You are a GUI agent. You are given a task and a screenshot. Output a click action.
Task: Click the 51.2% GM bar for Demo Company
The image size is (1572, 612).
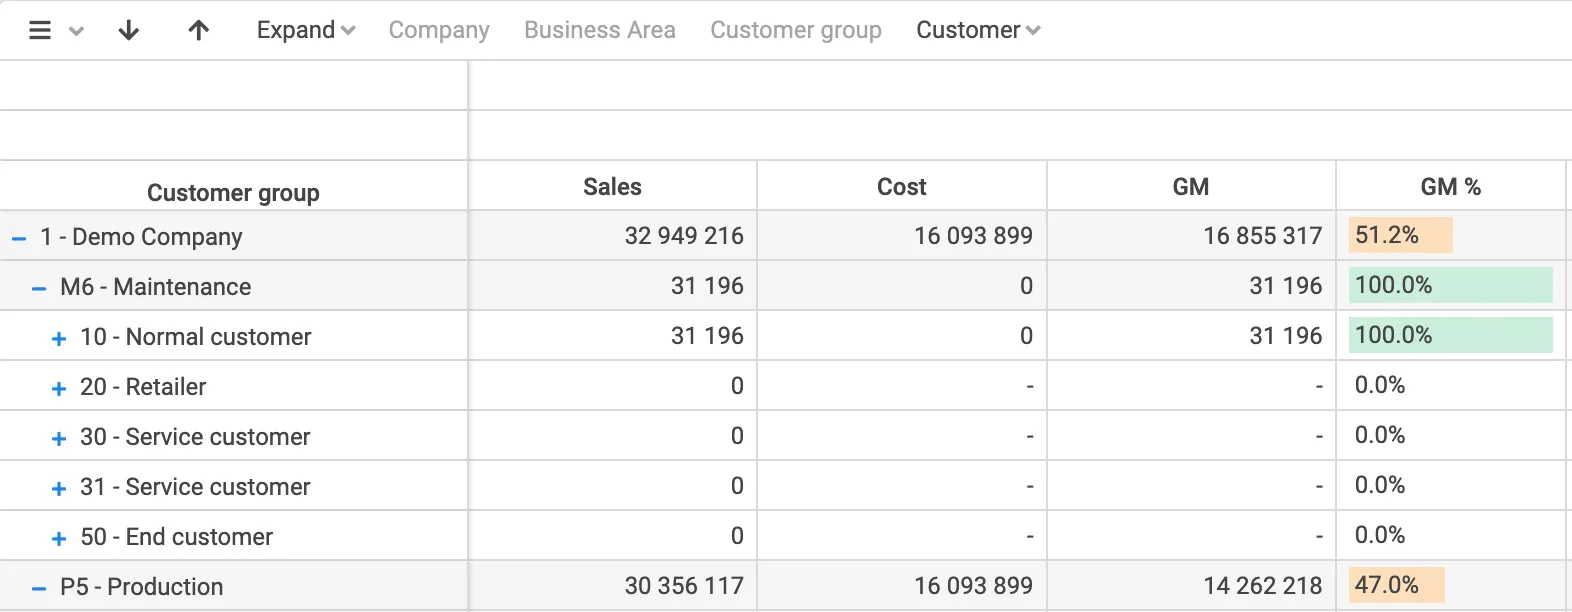tap(1399, 236)
